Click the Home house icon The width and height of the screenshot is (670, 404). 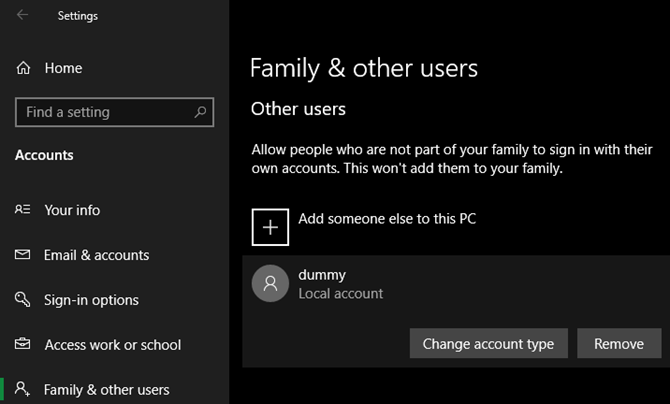click(23, 68)
